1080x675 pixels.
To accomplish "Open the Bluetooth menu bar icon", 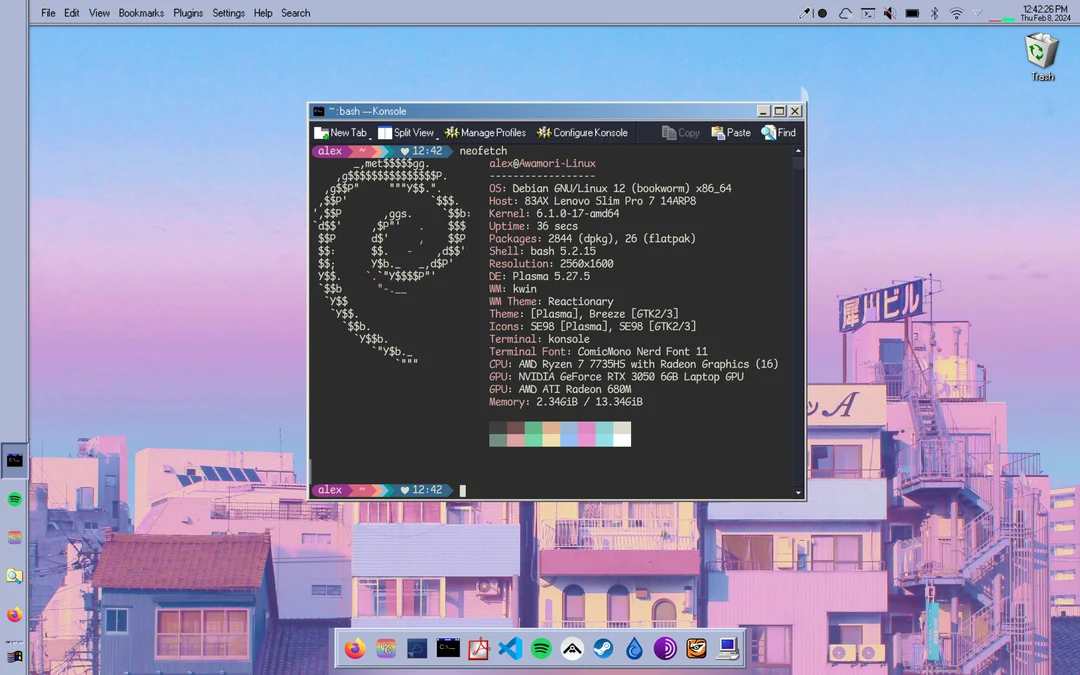I will click(933, 13).
